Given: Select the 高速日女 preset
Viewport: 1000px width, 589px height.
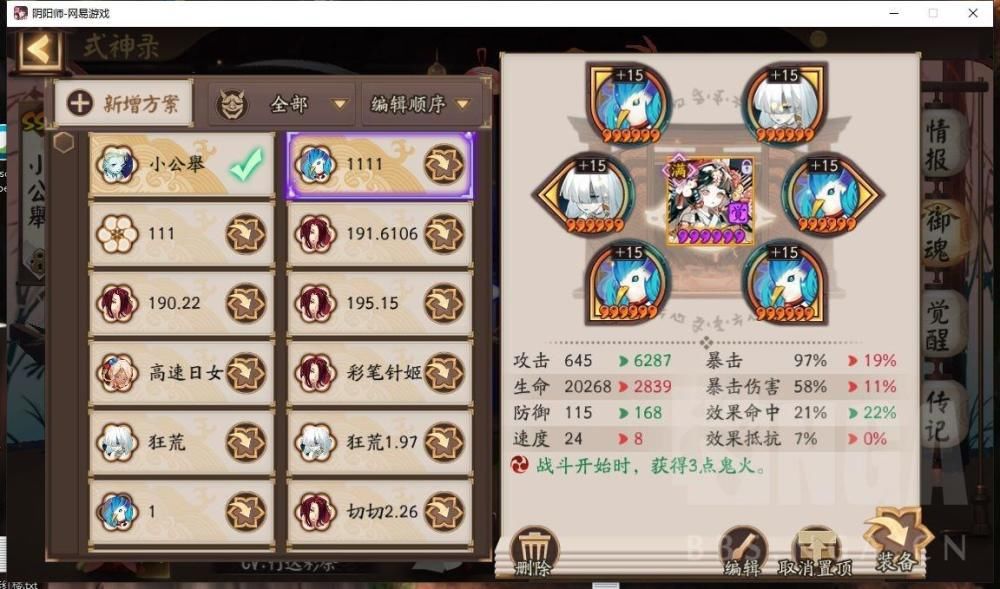Looking at the screenshot, I should click(x=182, y=373).
